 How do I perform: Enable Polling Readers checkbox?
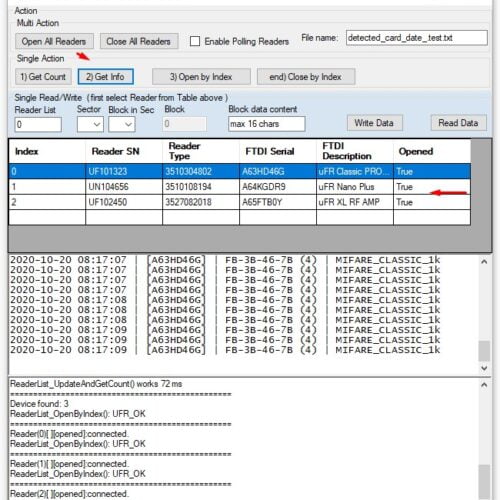tap(195, 41)
